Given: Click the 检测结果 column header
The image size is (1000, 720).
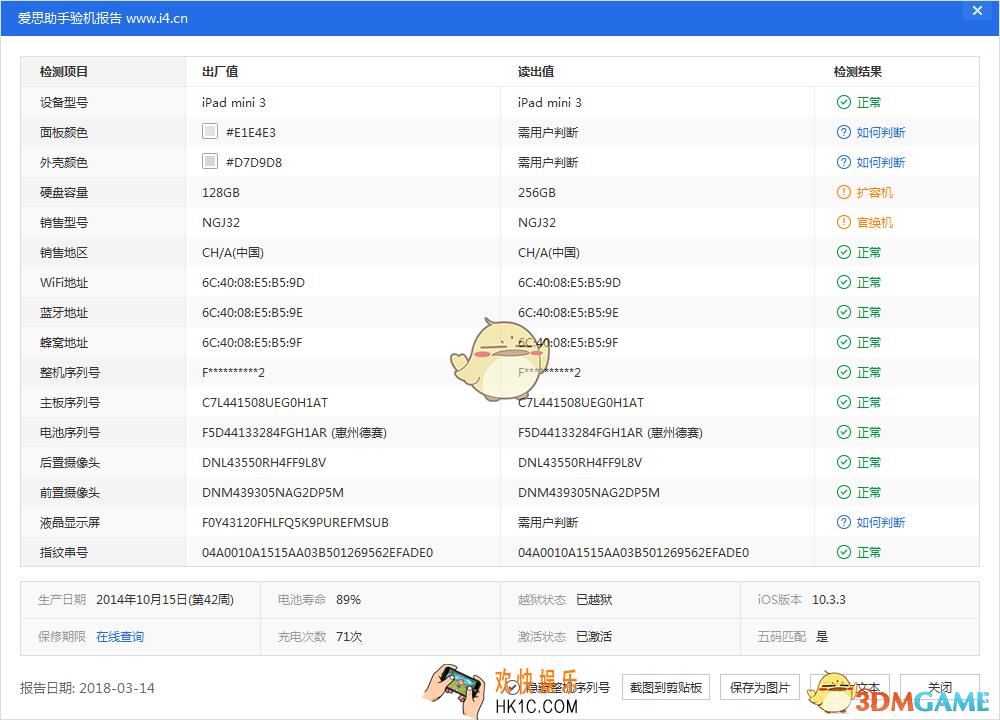Looking at the screenshot, I should pyautogui.click(x=858, y=71).
